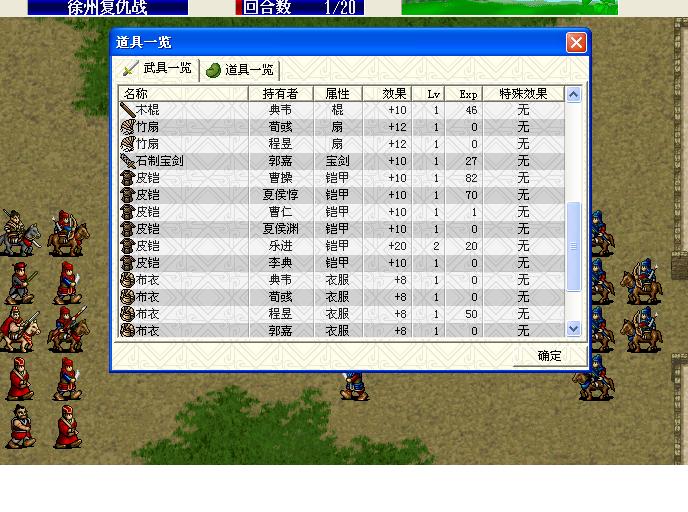688x512 pixels.
Task: Sort by the 持有者 column header
Action: click(x=280, y=93)
